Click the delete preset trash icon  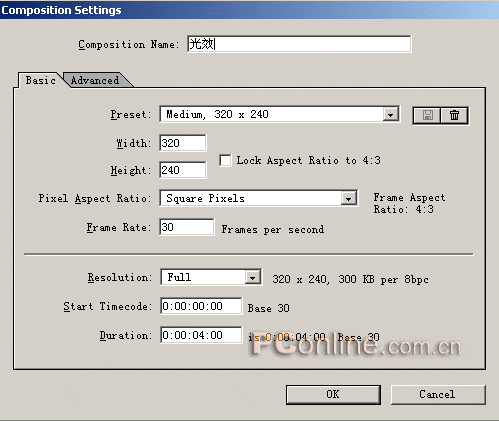tap(454, 115)
